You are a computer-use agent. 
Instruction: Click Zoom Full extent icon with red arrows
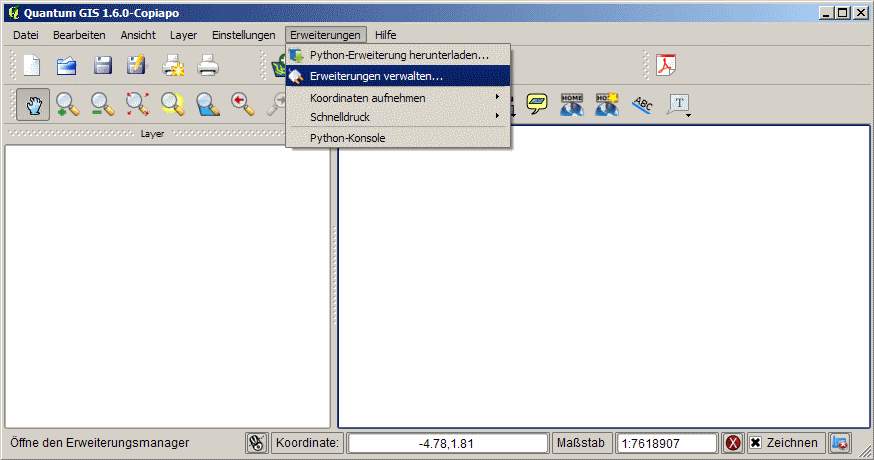coord(137,104)
